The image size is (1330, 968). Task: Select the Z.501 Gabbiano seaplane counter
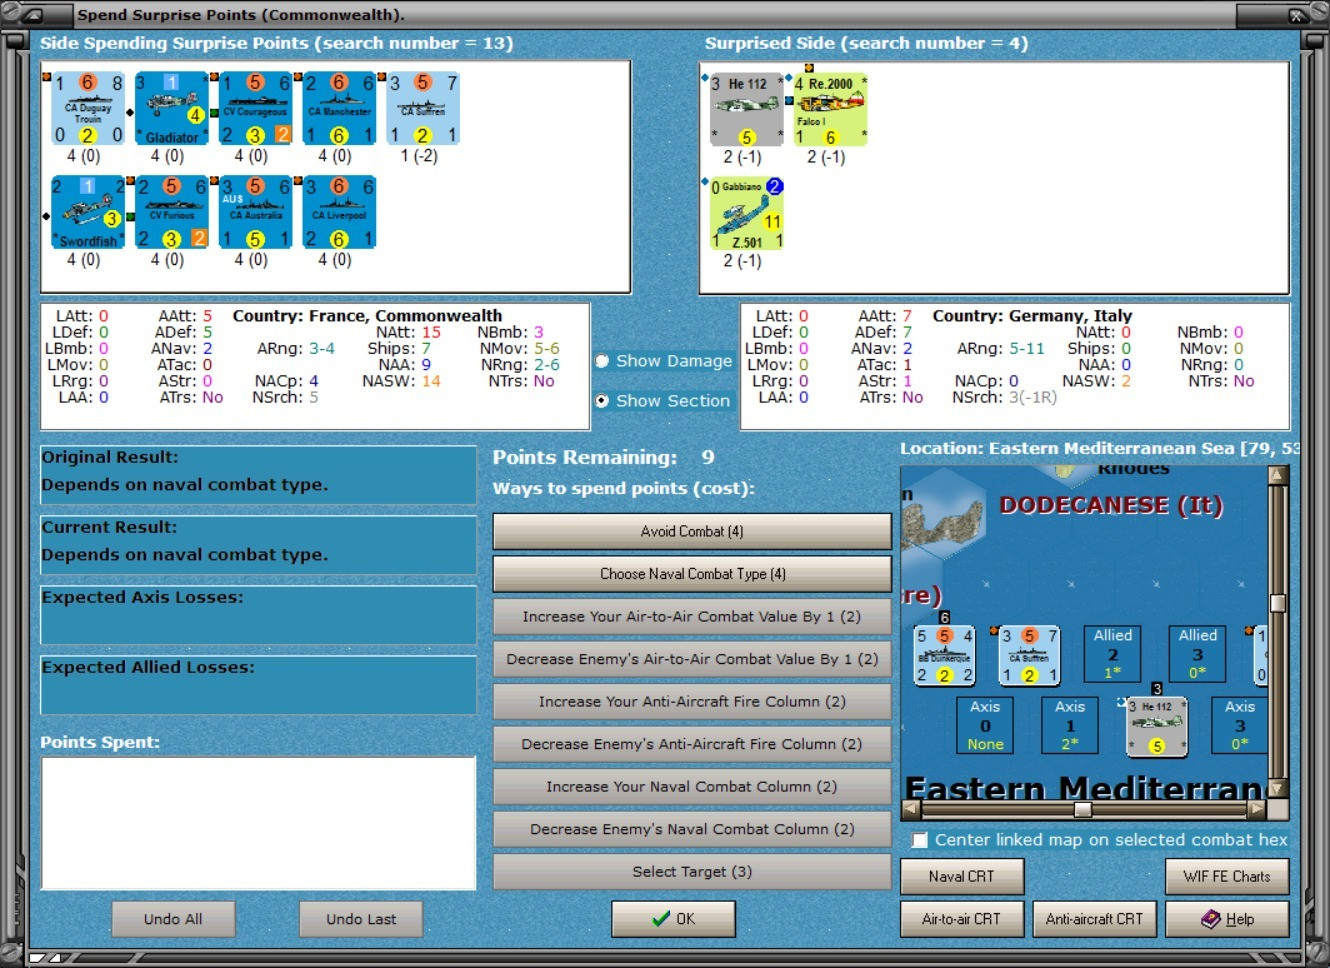[746, 214]
